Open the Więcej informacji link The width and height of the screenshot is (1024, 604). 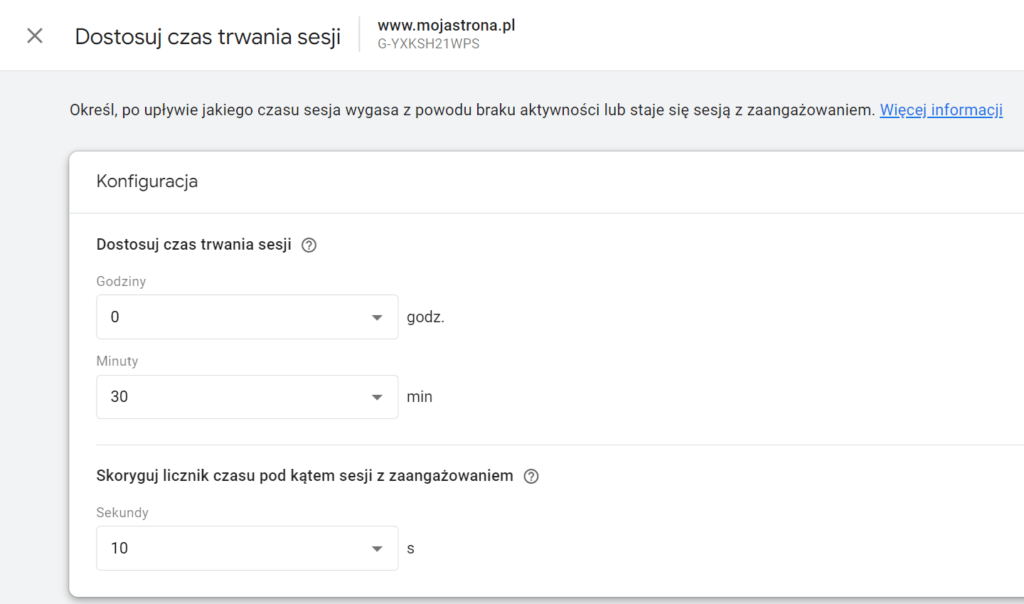pos(941,110)
